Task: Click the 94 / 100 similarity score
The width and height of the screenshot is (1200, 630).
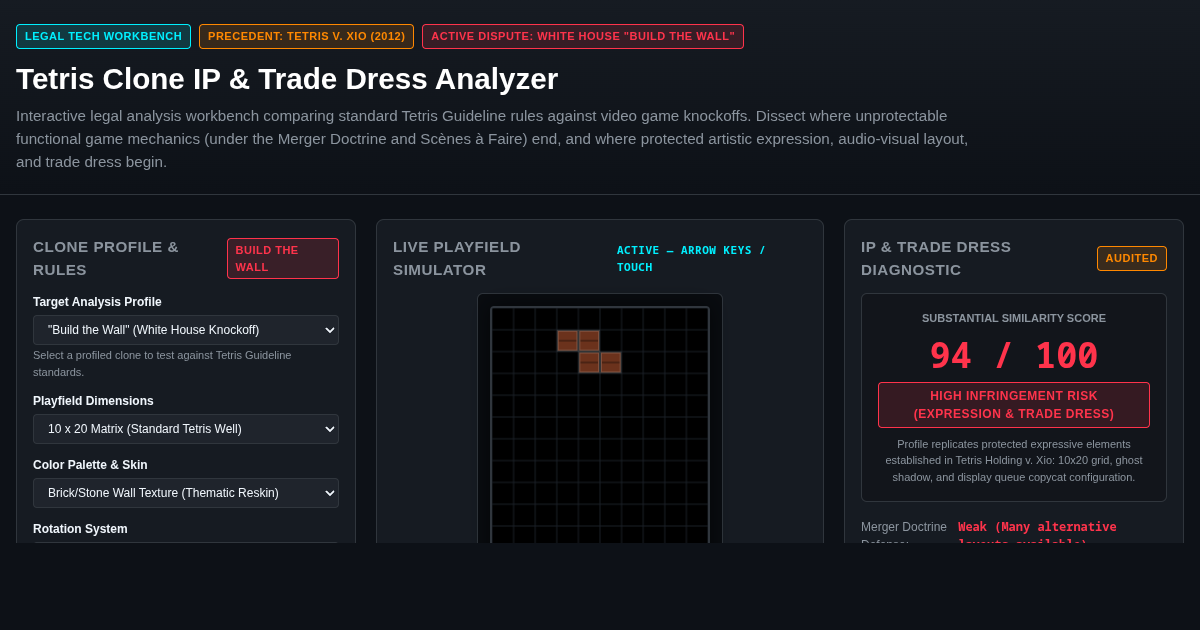Action: [x=1014, y=356]
